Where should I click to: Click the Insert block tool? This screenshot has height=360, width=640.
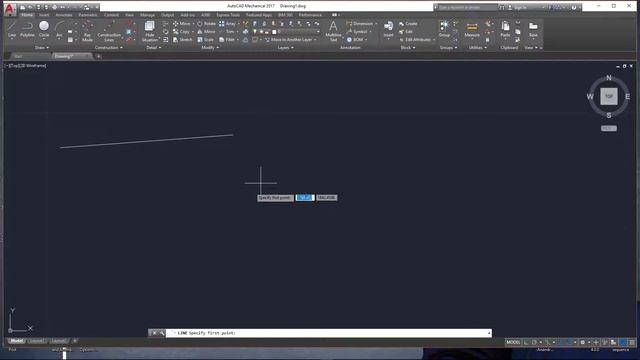388,29
